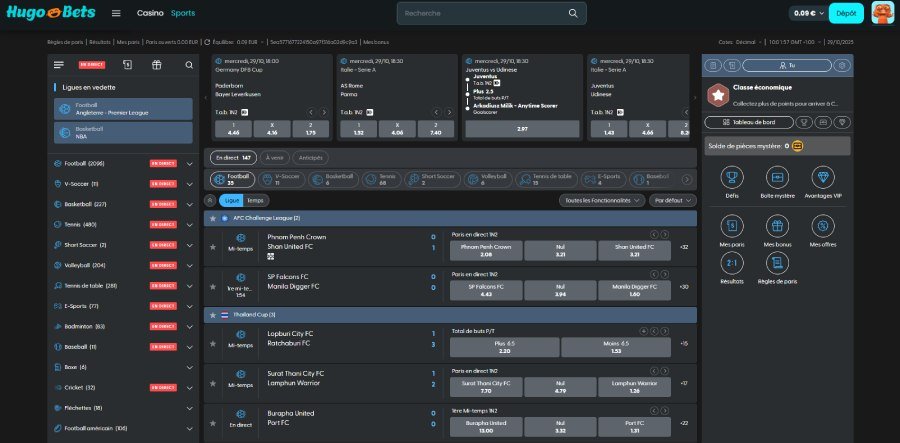Open the bet slip icon in sidebar toolbar
Viewport: 900px width, 443px height.
[x=127, y=65]
